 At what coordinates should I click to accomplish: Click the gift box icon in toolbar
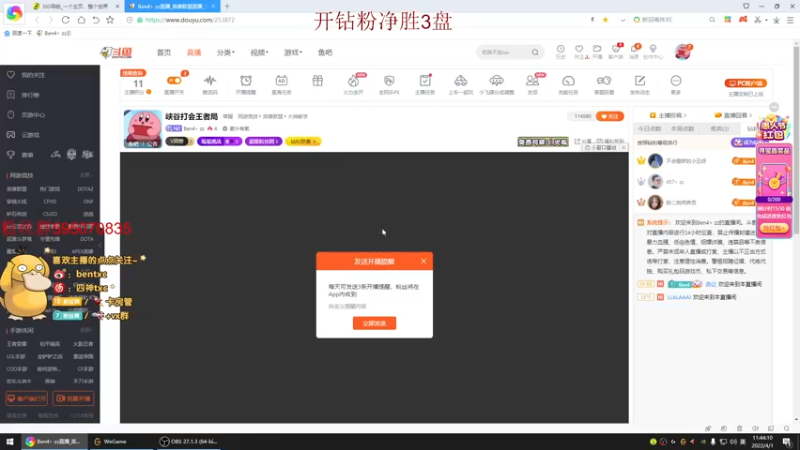point(317,81)
